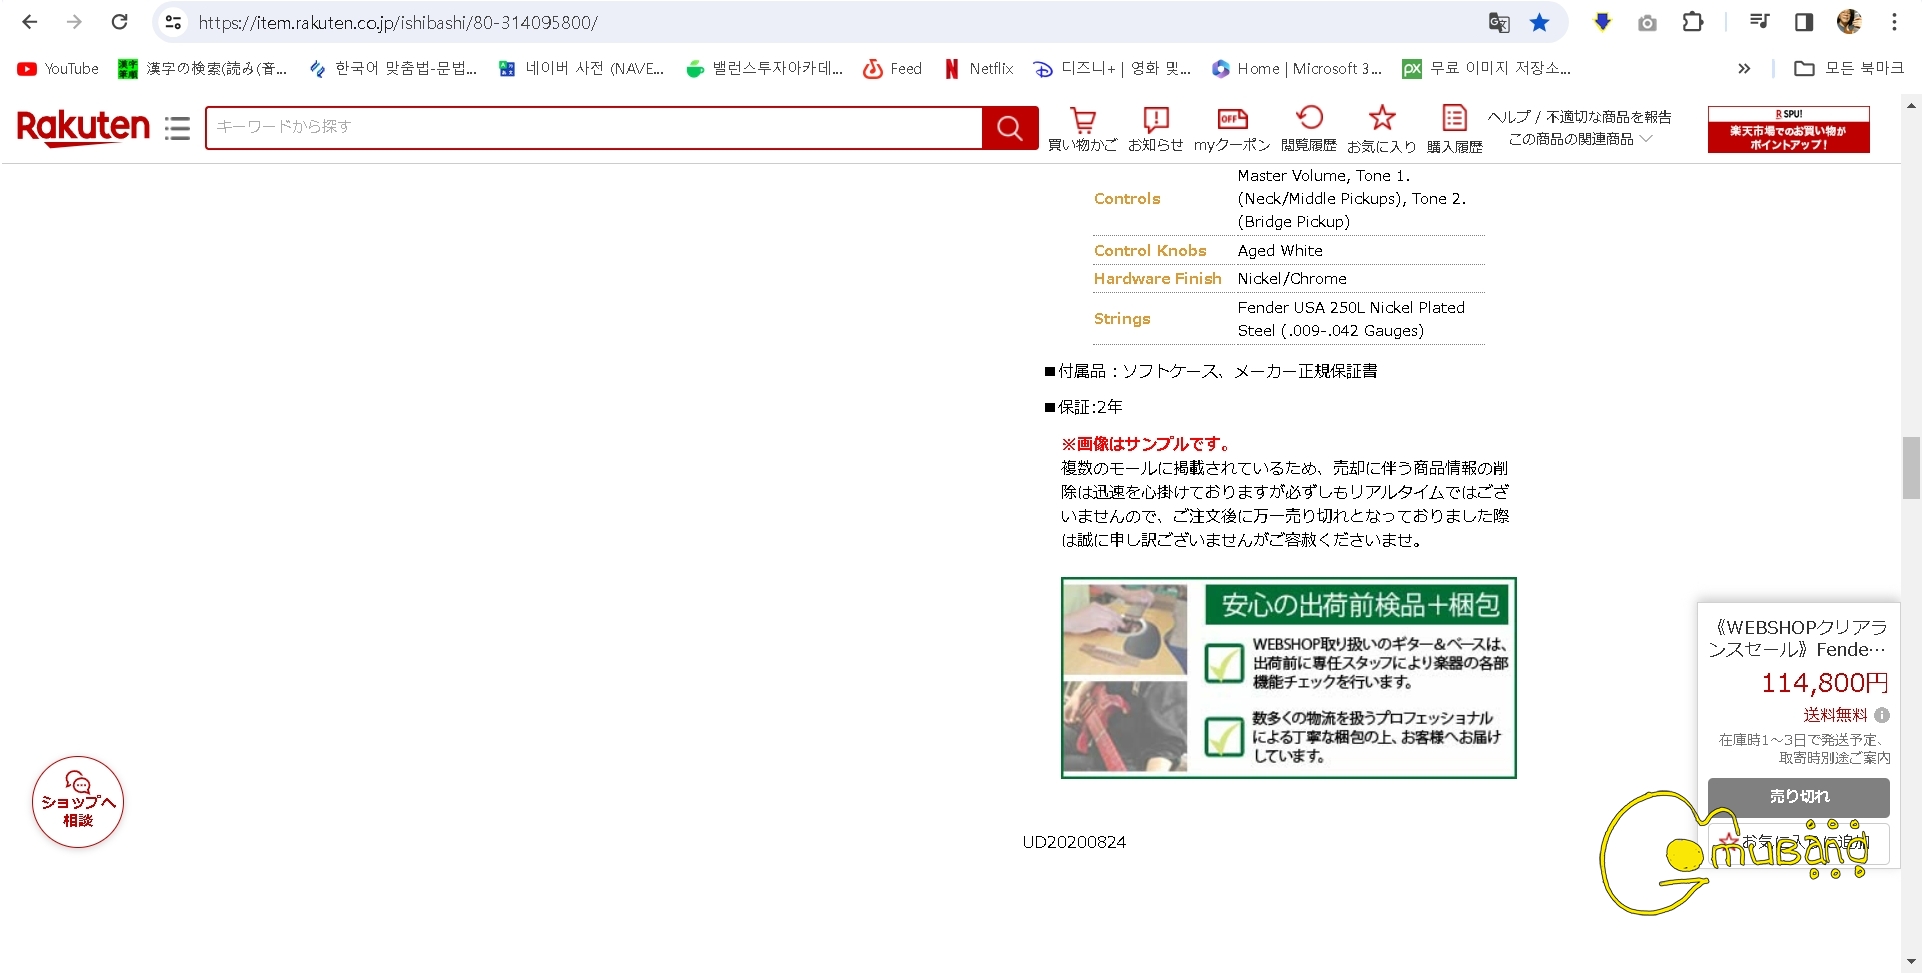The width and height of the screenshot is (1922, 973).
Task: Click the page vertical scrollbar thumb
Action: pos(1911,468)
